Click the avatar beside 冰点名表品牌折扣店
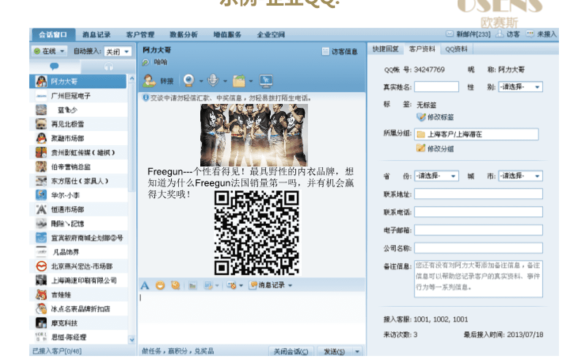 pos(41,309)
